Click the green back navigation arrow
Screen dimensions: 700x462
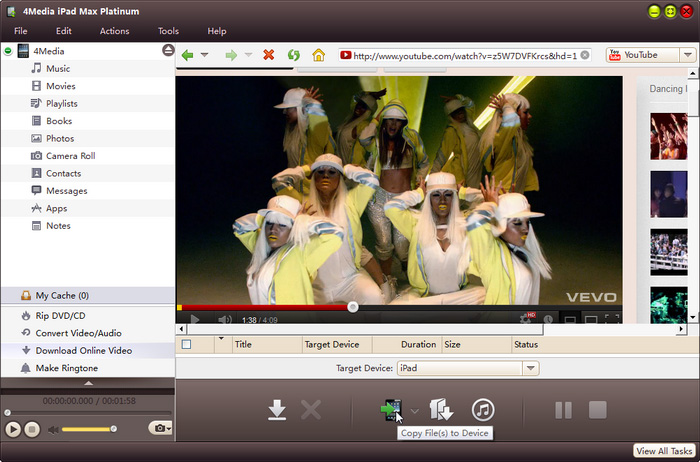187,55
